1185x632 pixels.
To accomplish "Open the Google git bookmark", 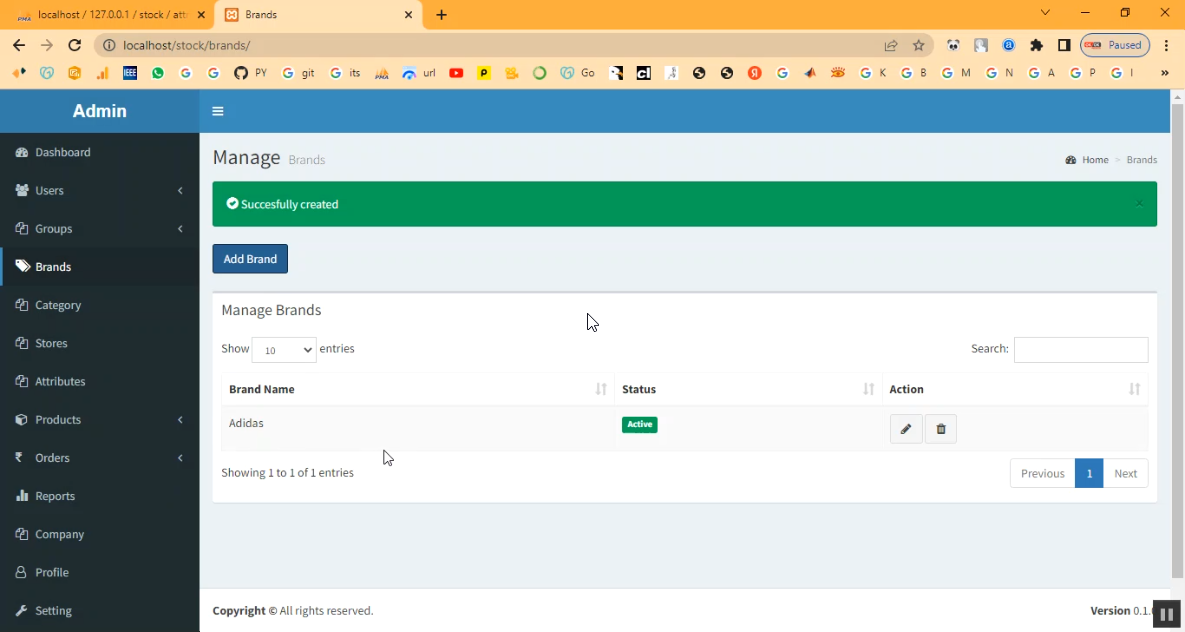I will [298, 73].
